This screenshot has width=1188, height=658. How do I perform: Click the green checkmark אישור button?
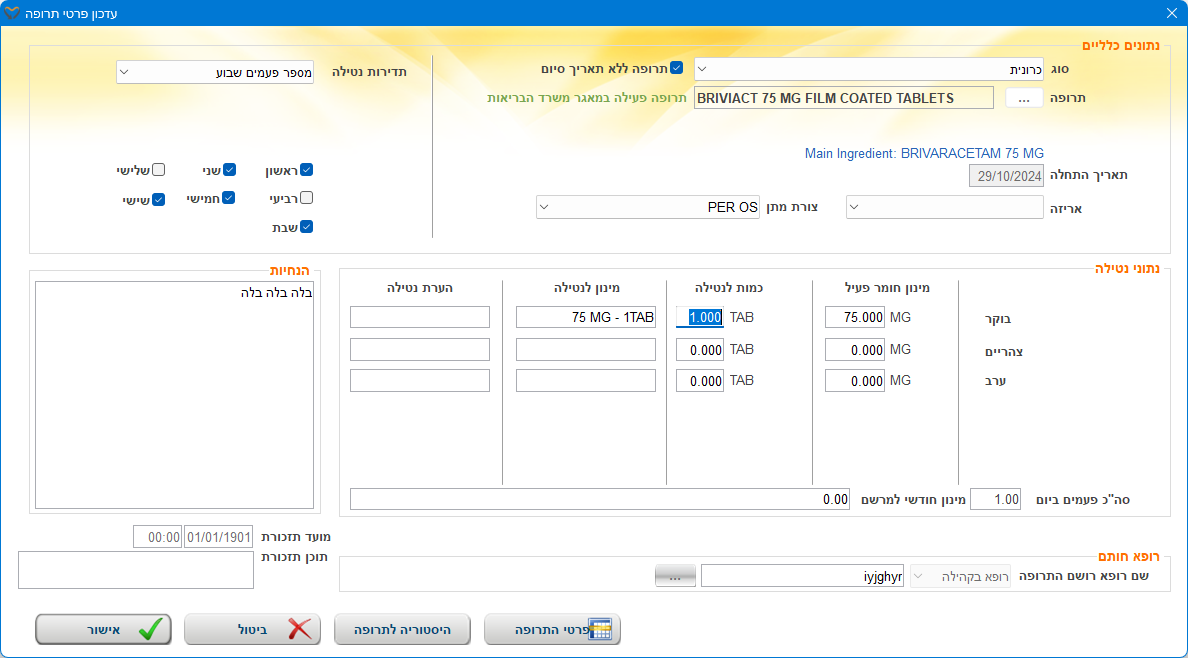103,629
